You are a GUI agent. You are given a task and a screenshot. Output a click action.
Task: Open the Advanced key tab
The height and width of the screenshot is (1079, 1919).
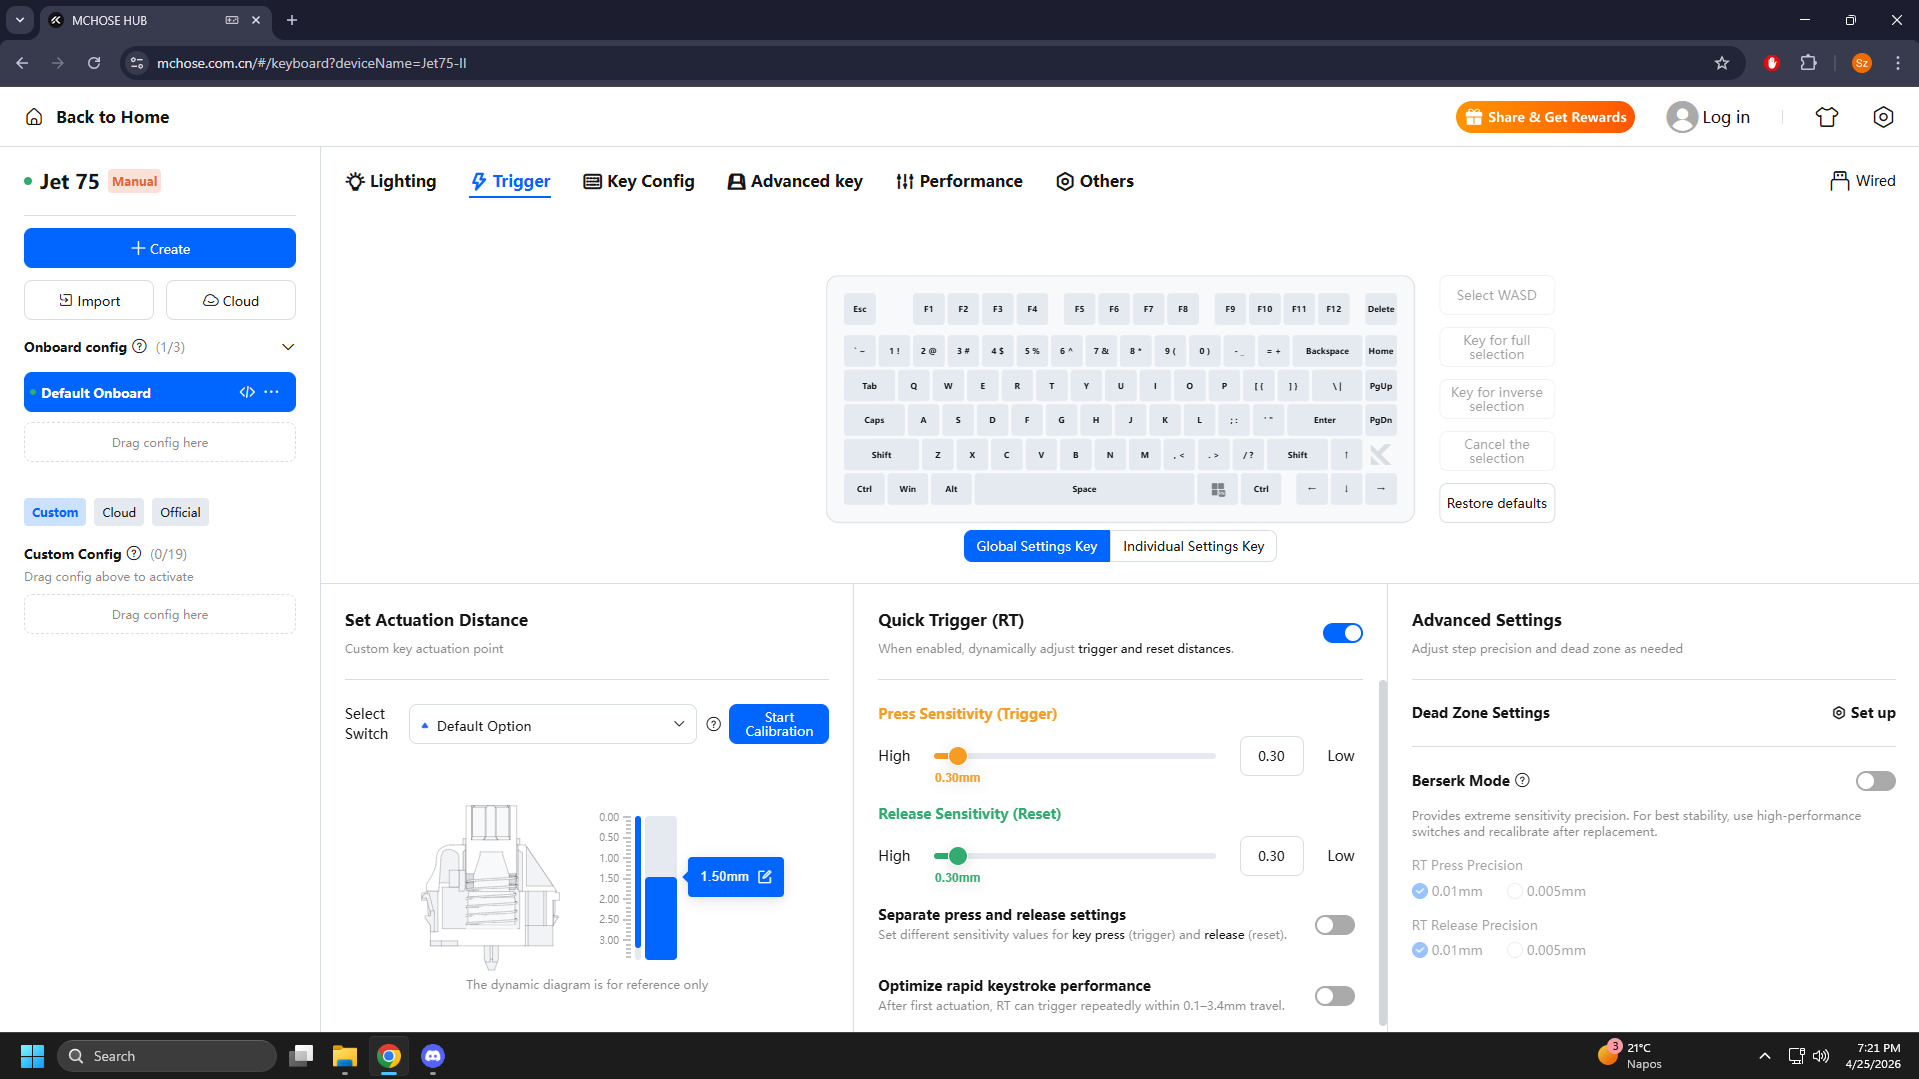click(x=795, y=181)
